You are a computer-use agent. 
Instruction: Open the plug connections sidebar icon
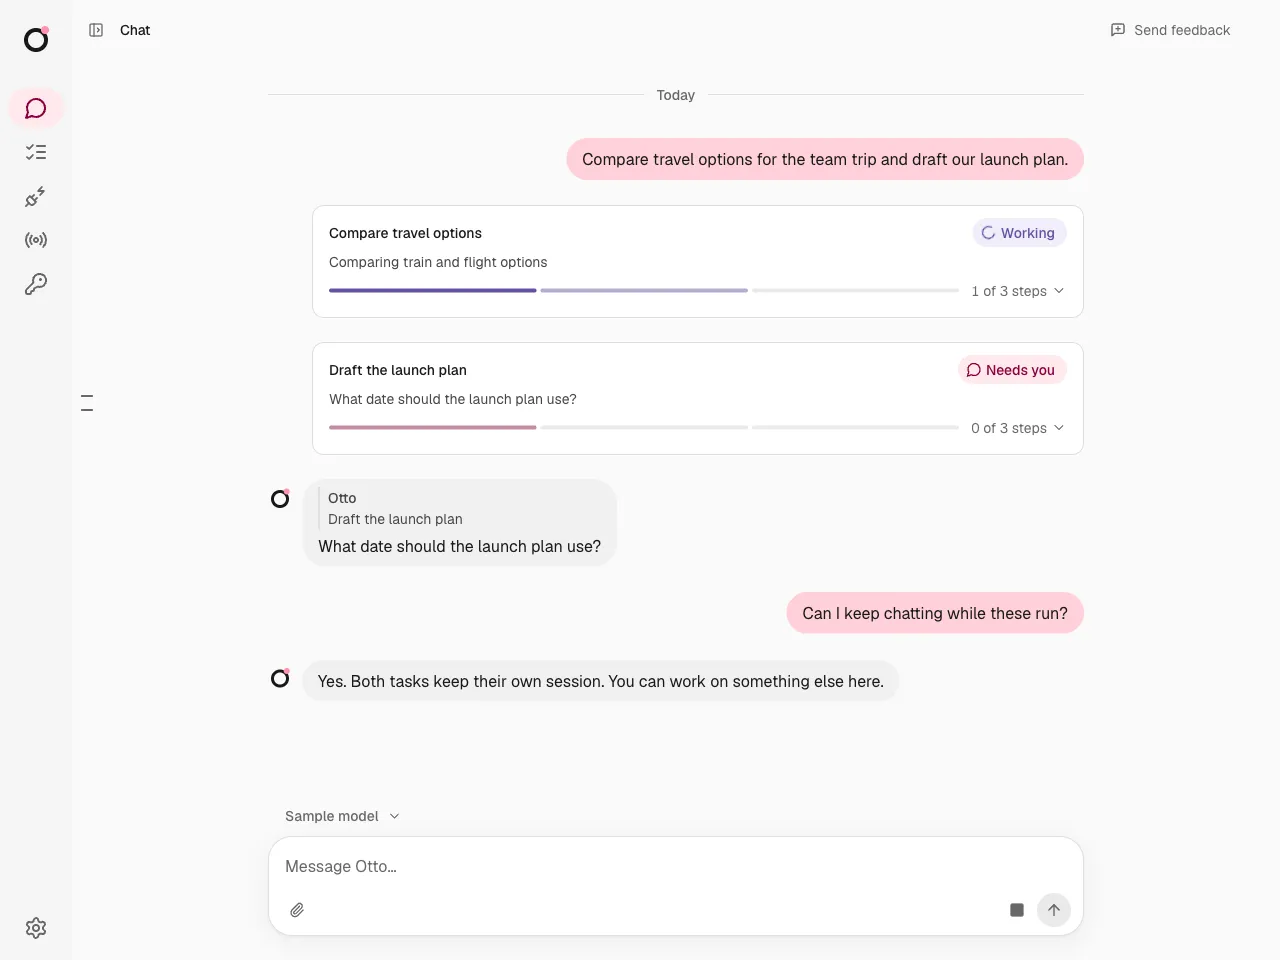tap(36, 196)
